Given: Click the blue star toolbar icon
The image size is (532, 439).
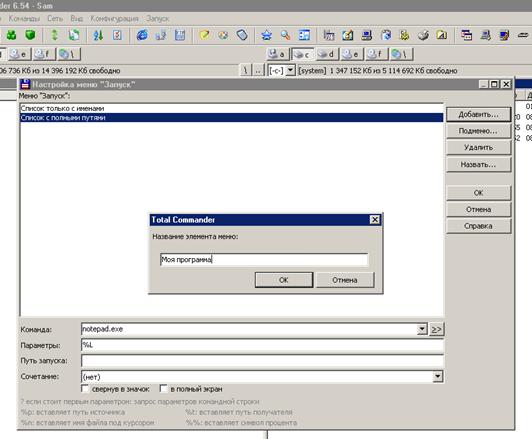Looking at the screenshot, I should pos(267,35).
